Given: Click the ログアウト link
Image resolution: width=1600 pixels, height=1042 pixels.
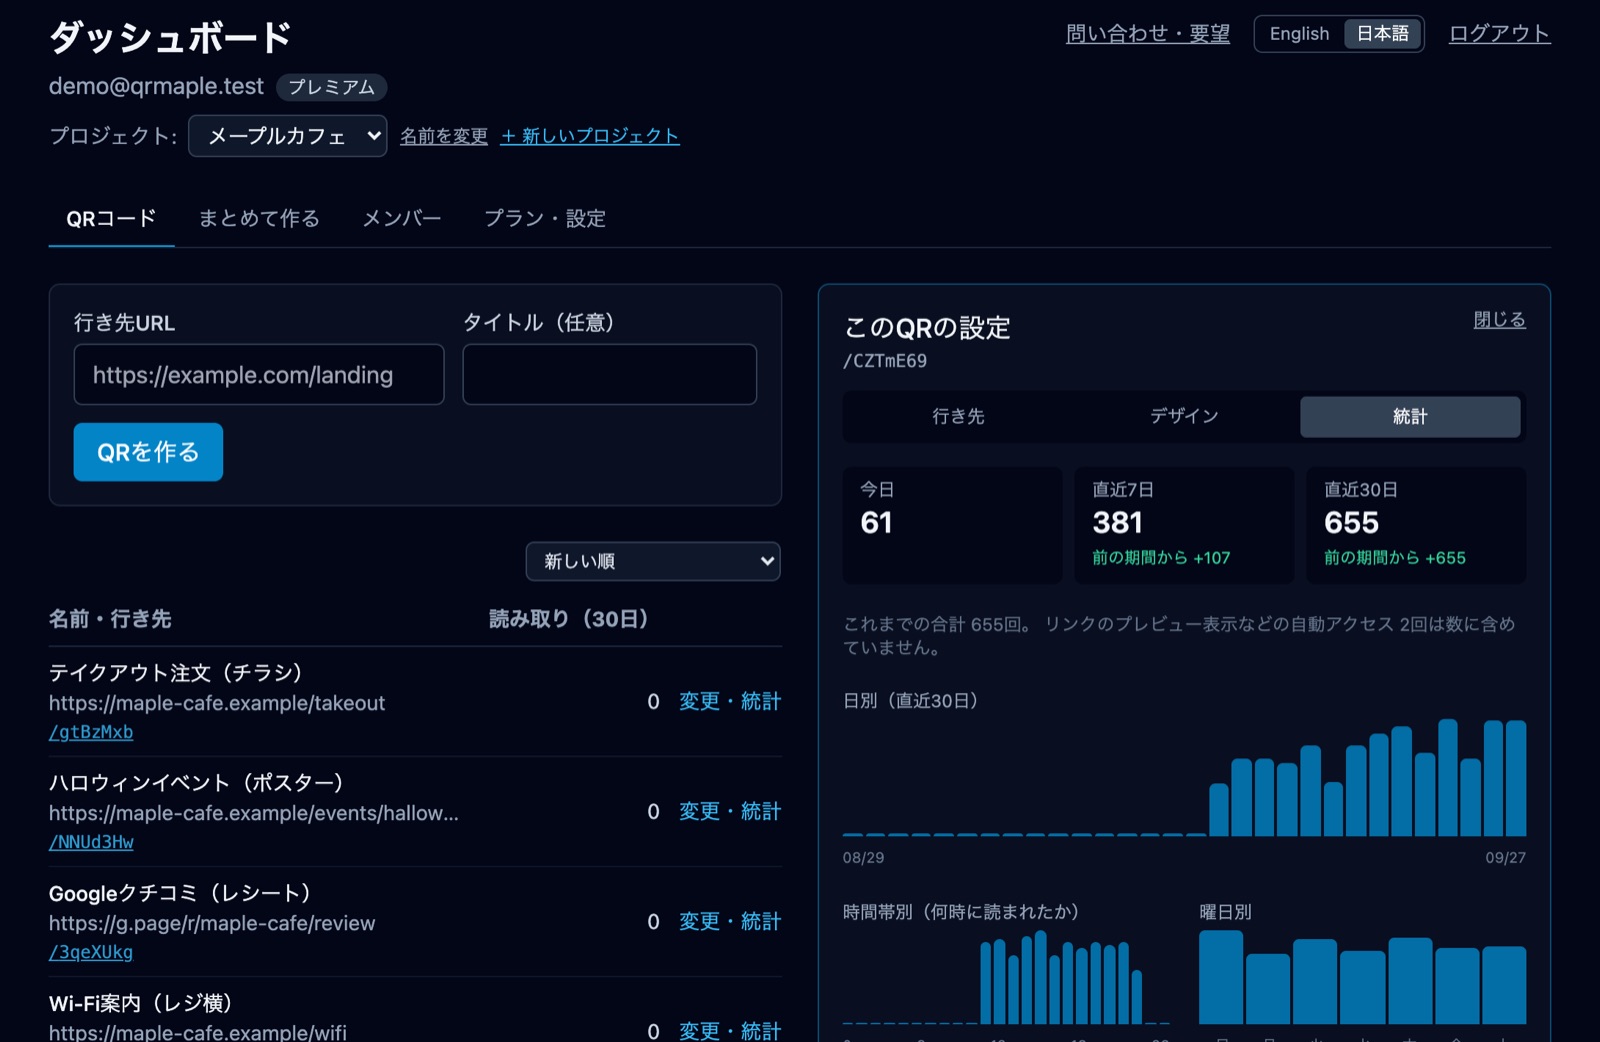Looking at the screenshot, I should pyautogui.click(x=1499, y=33).
